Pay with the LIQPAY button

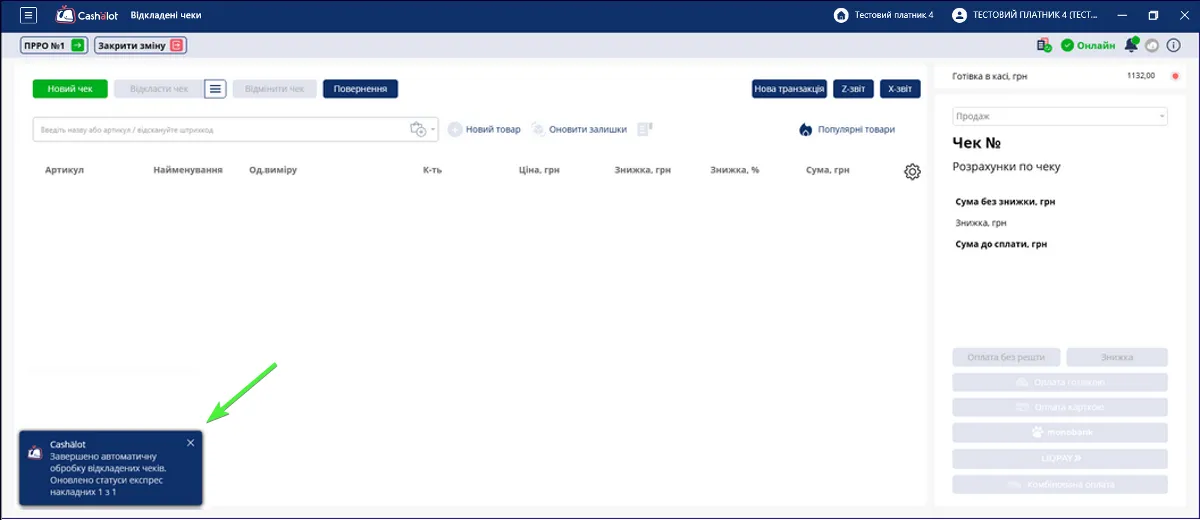pyautogui.click(x=1060, y=459)
